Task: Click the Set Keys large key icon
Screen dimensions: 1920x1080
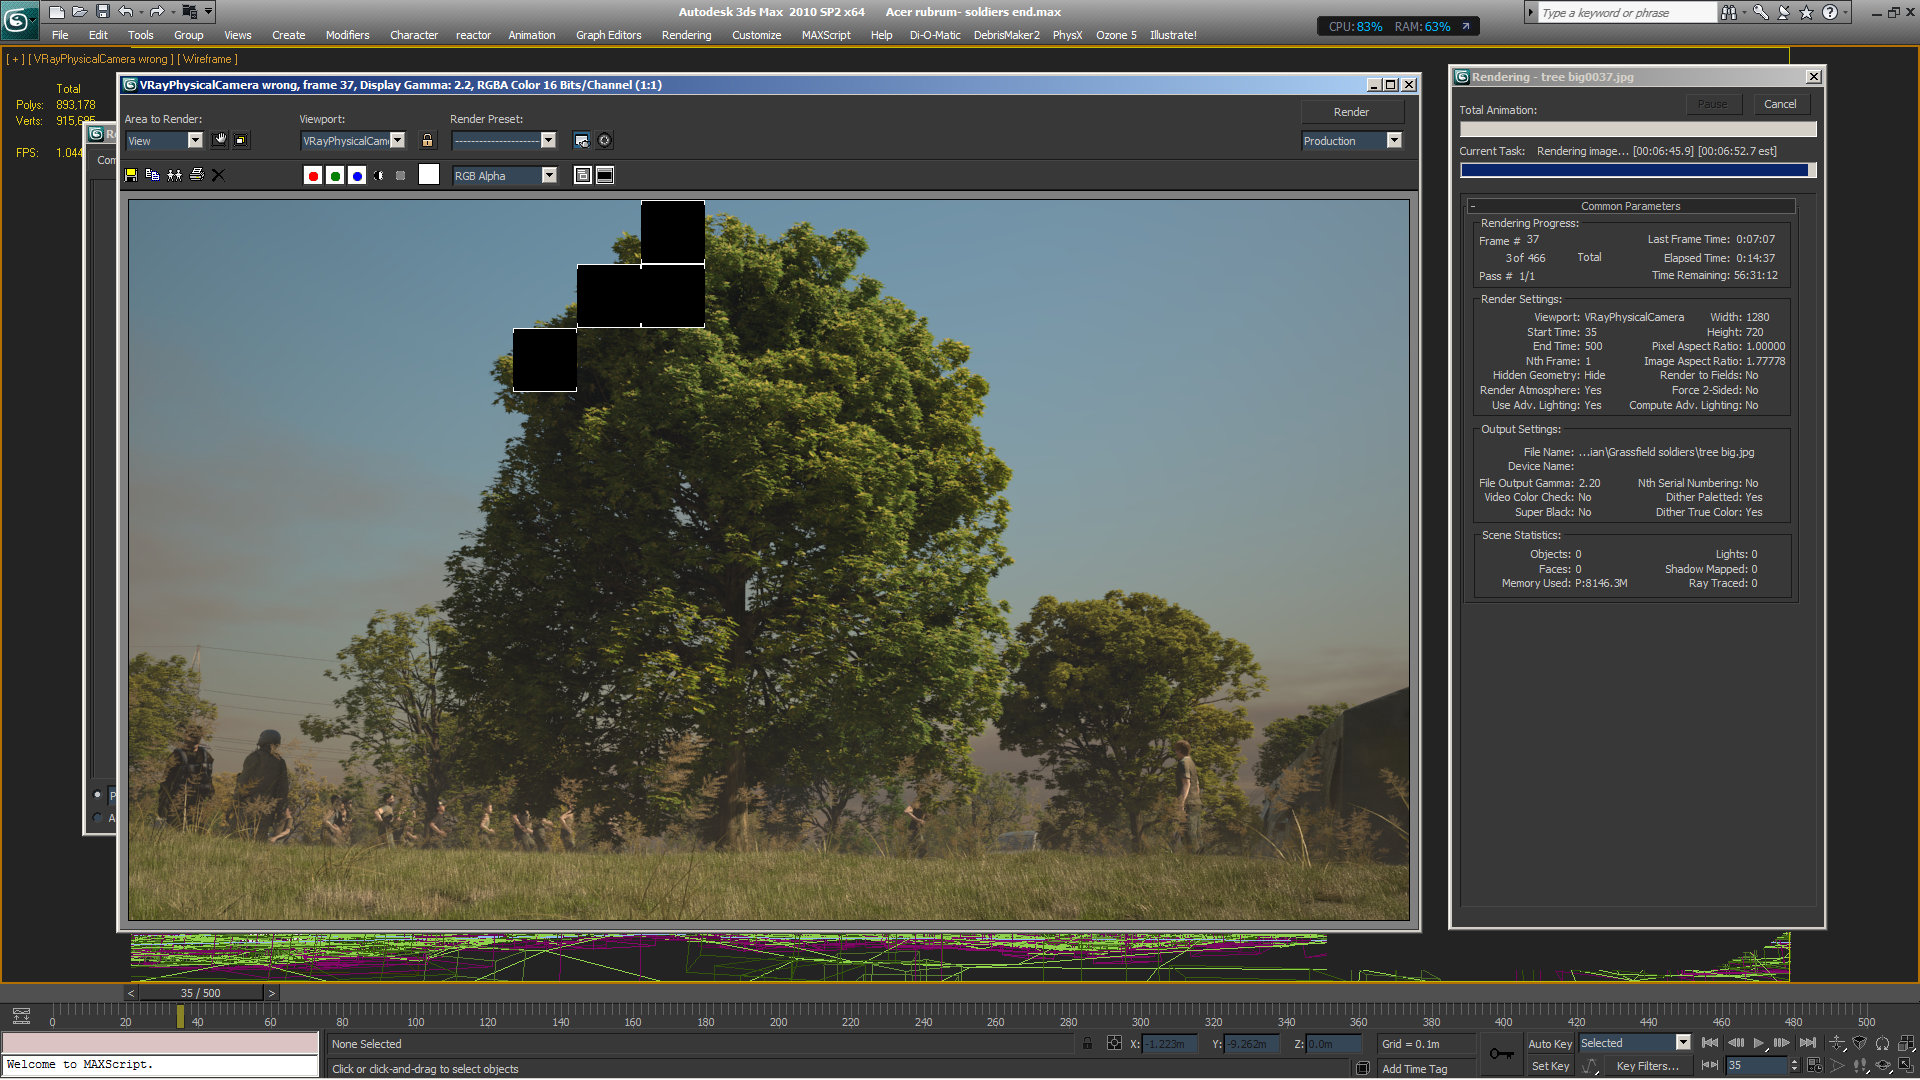Action: 1501,1054
